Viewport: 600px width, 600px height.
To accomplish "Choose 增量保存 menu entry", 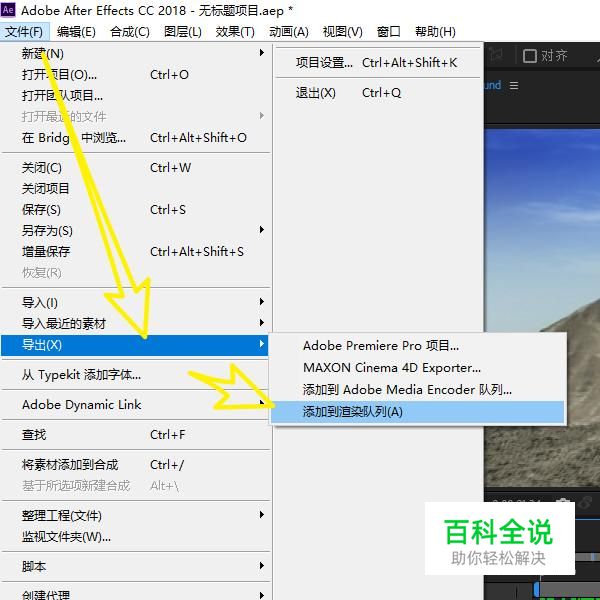I will pos(136,252).
